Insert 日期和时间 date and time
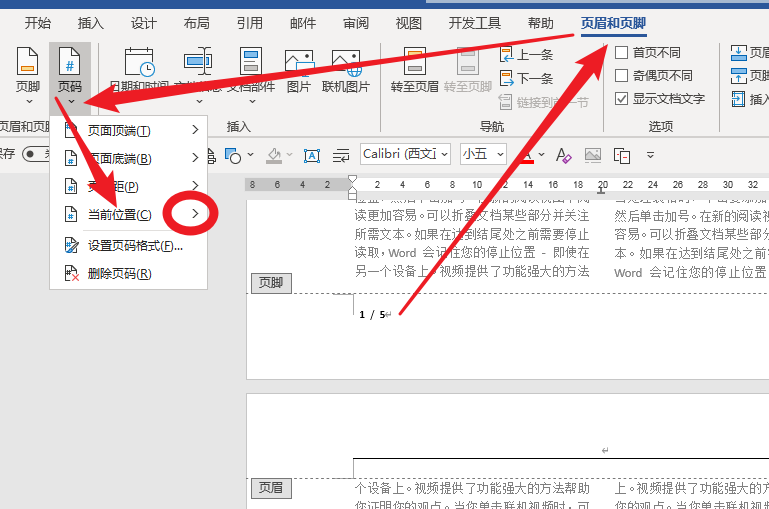769x509 pixels. [139, 70]
